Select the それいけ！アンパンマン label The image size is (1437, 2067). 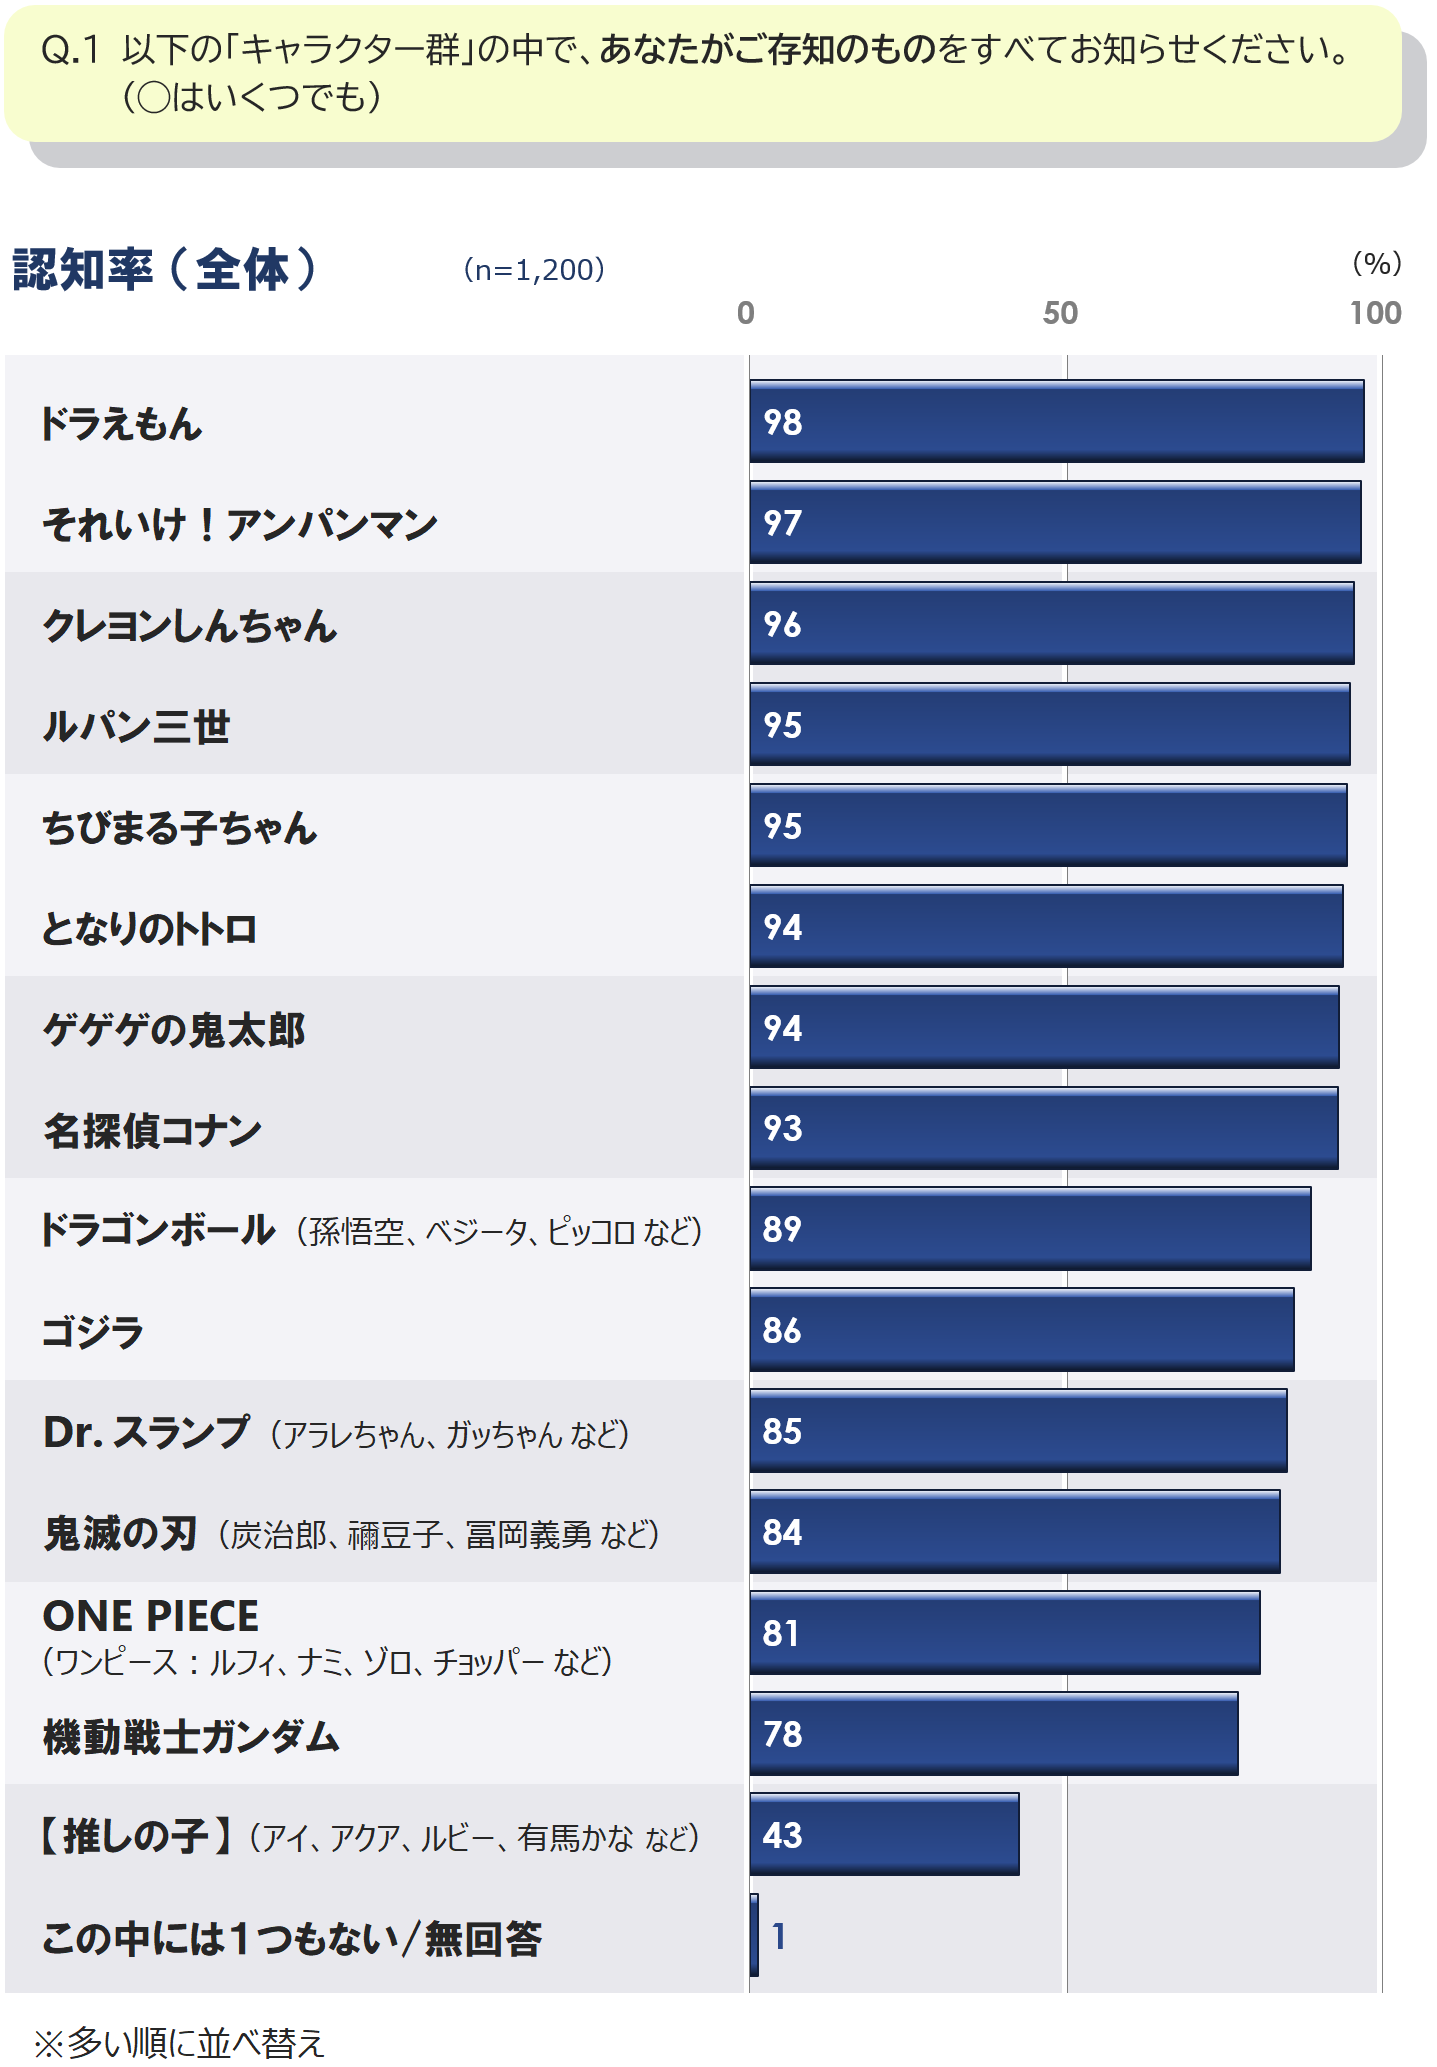tap(240, 524)
